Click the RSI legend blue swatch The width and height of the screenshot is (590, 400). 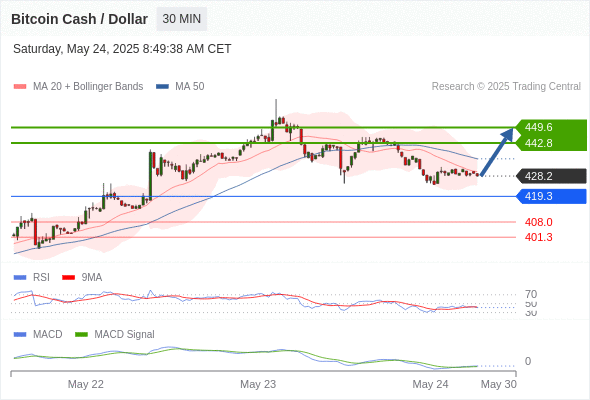coord(20,278)
